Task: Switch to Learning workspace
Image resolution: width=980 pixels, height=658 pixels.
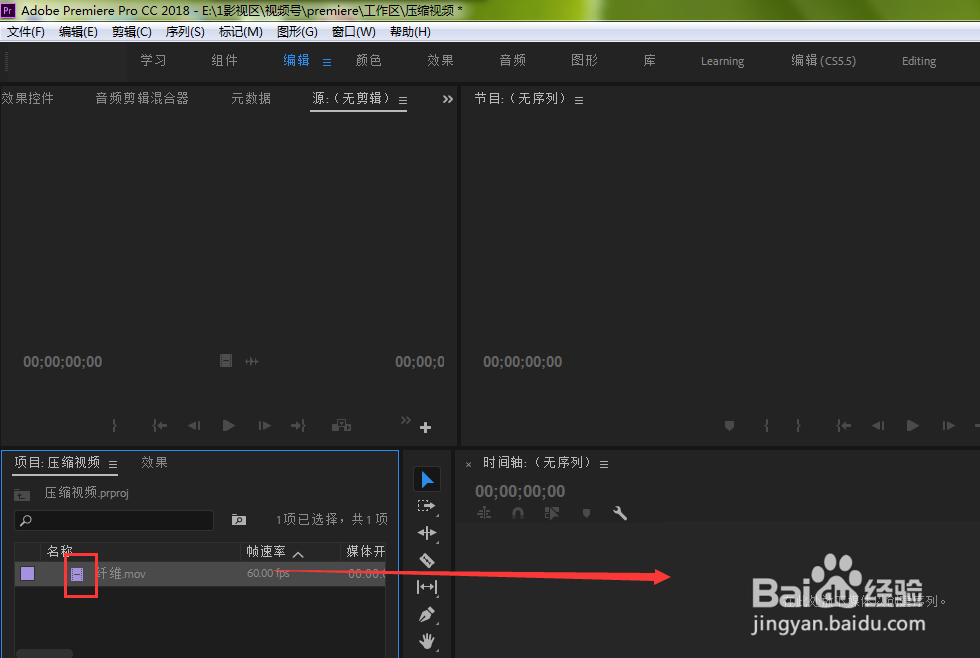Action: tap(722, 61)
